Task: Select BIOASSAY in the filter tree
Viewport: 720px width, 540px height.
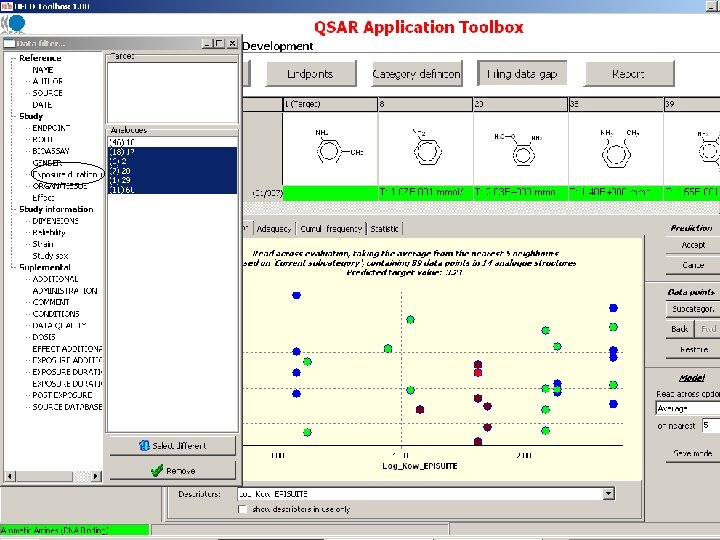Action: tap(51, 151)
